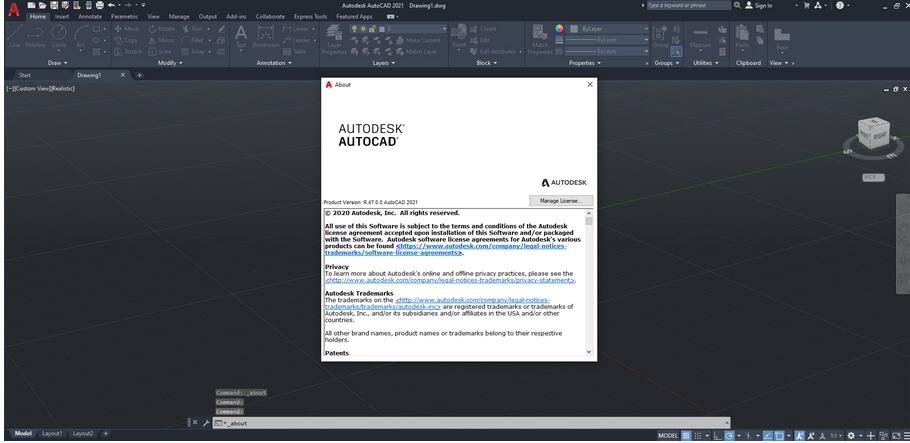The width and height of the screenshot is (910, 443).
Task: Select the Arc tool
Action: click(x=81, y=37)
